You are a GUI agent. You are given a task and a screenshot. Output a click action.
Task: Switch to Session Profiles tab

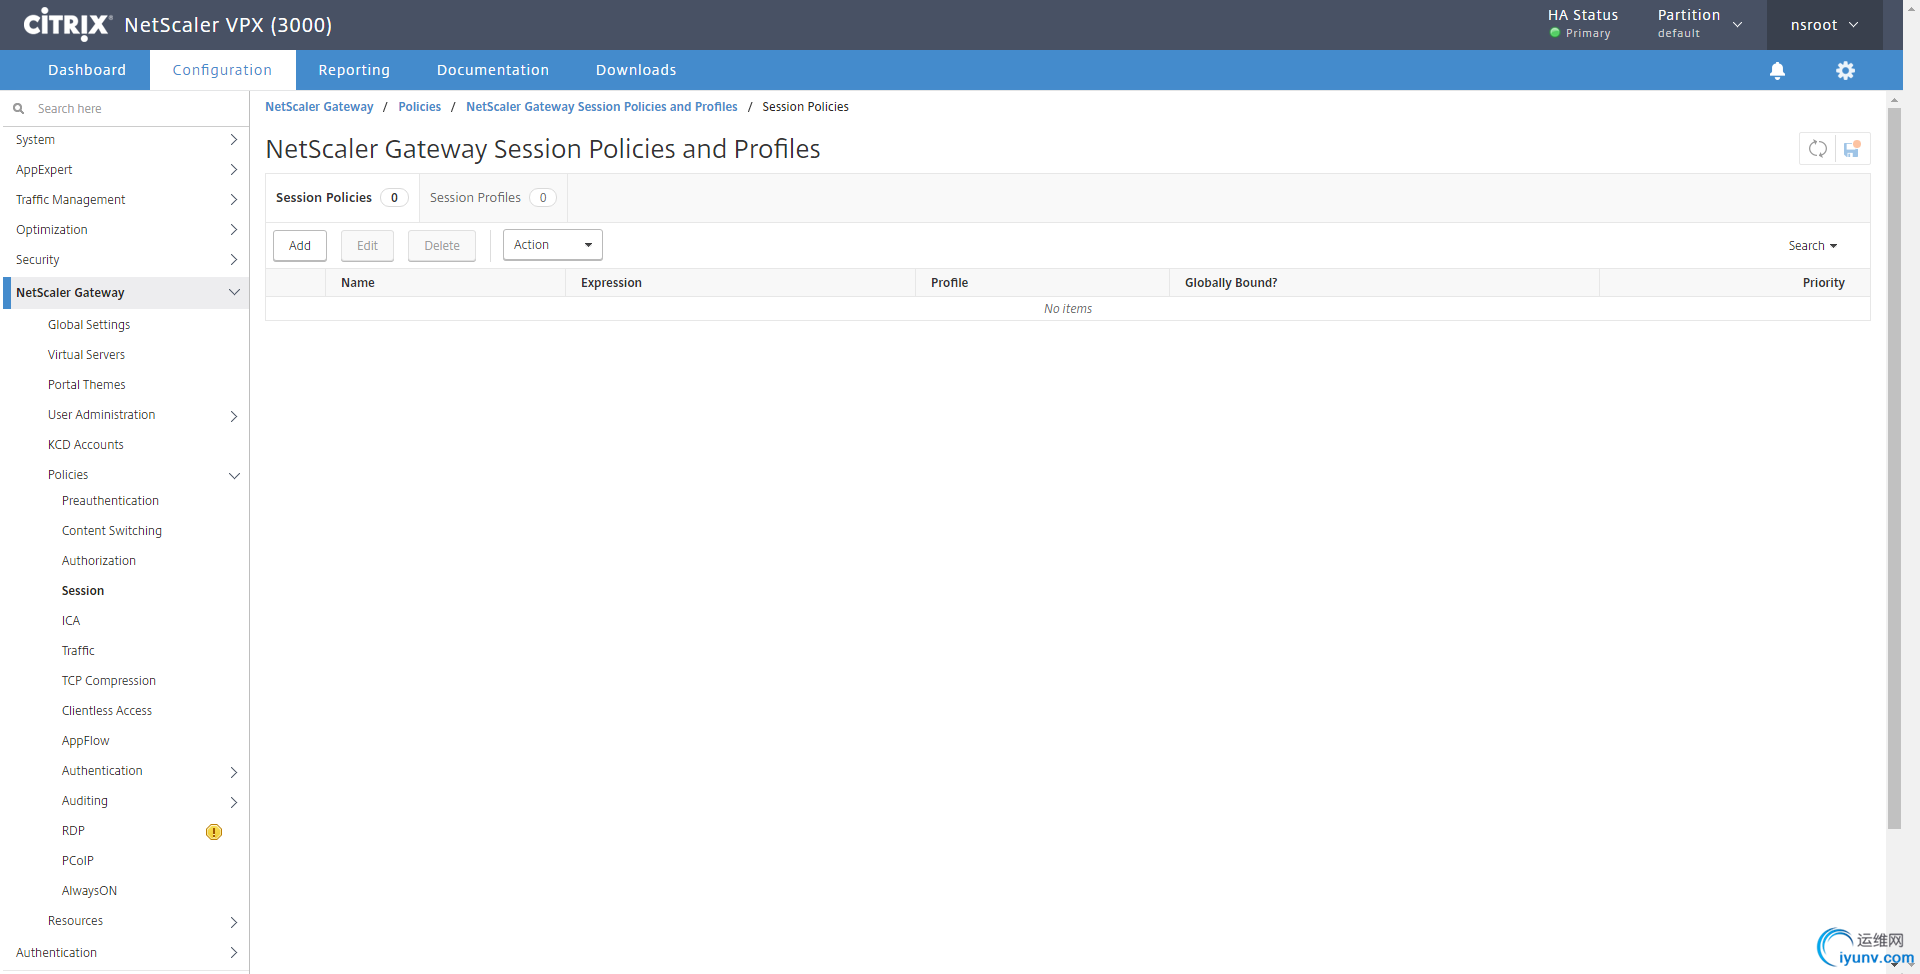(x=493, y=198)
